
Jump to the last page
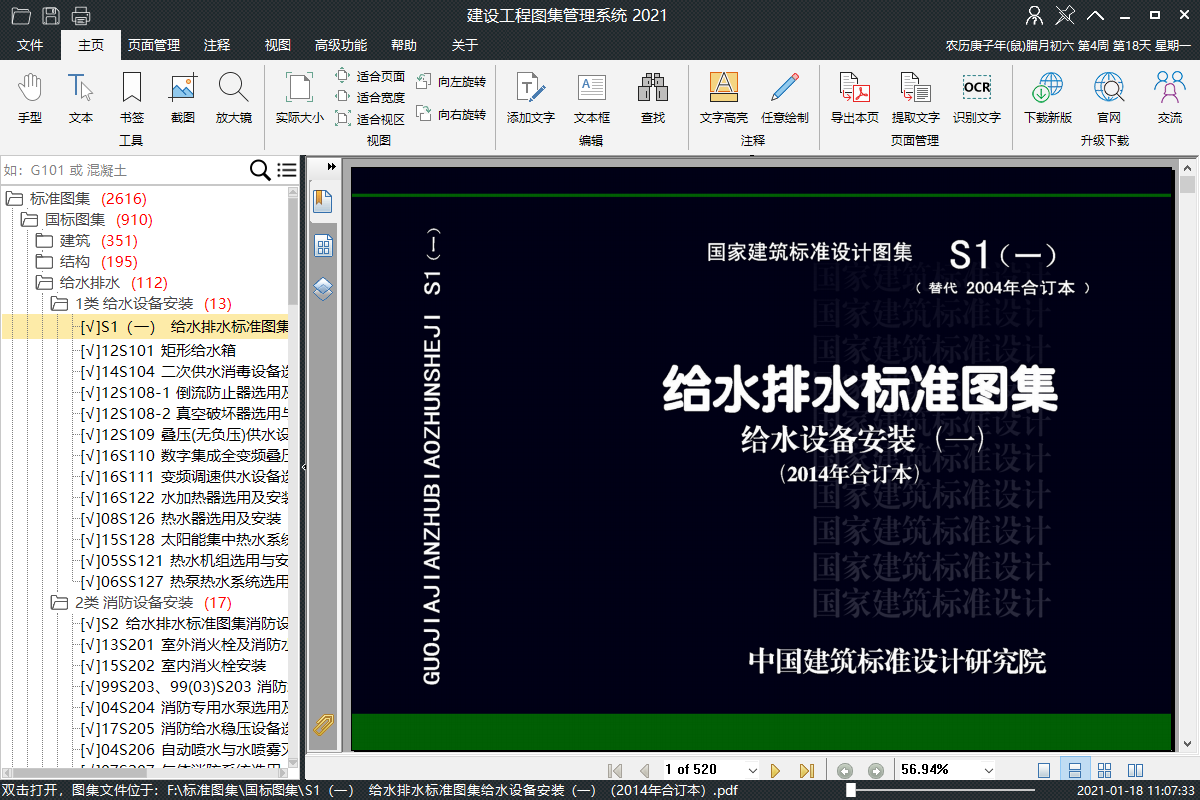click(x=806, y=770)
